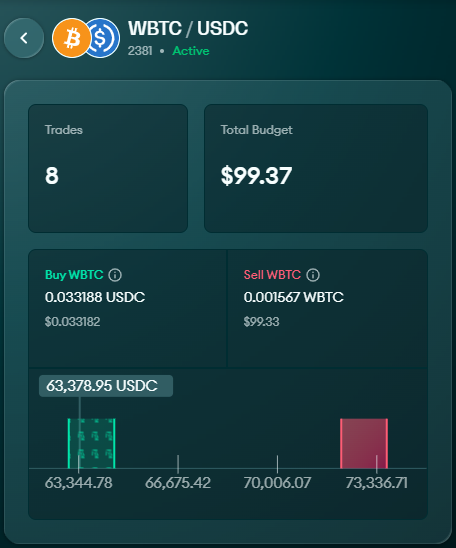Click the $0.033182 fiat value
Image resolution: width=456 pixels, height=548 pixels.
72,322
